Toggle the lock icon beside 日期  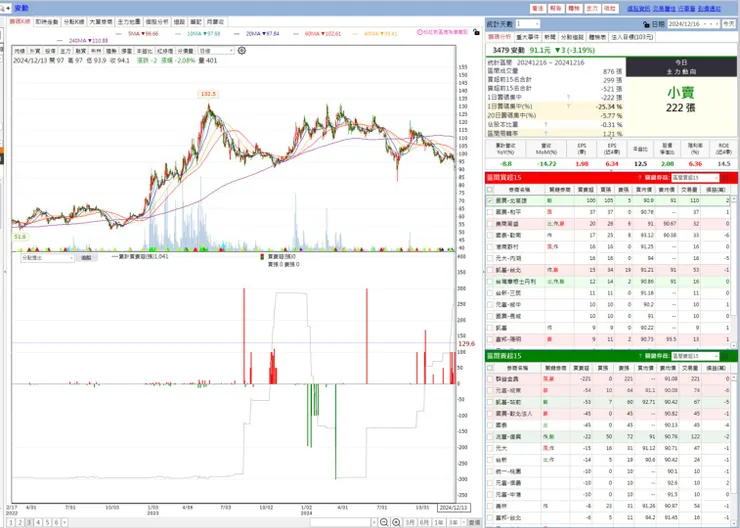646,24
